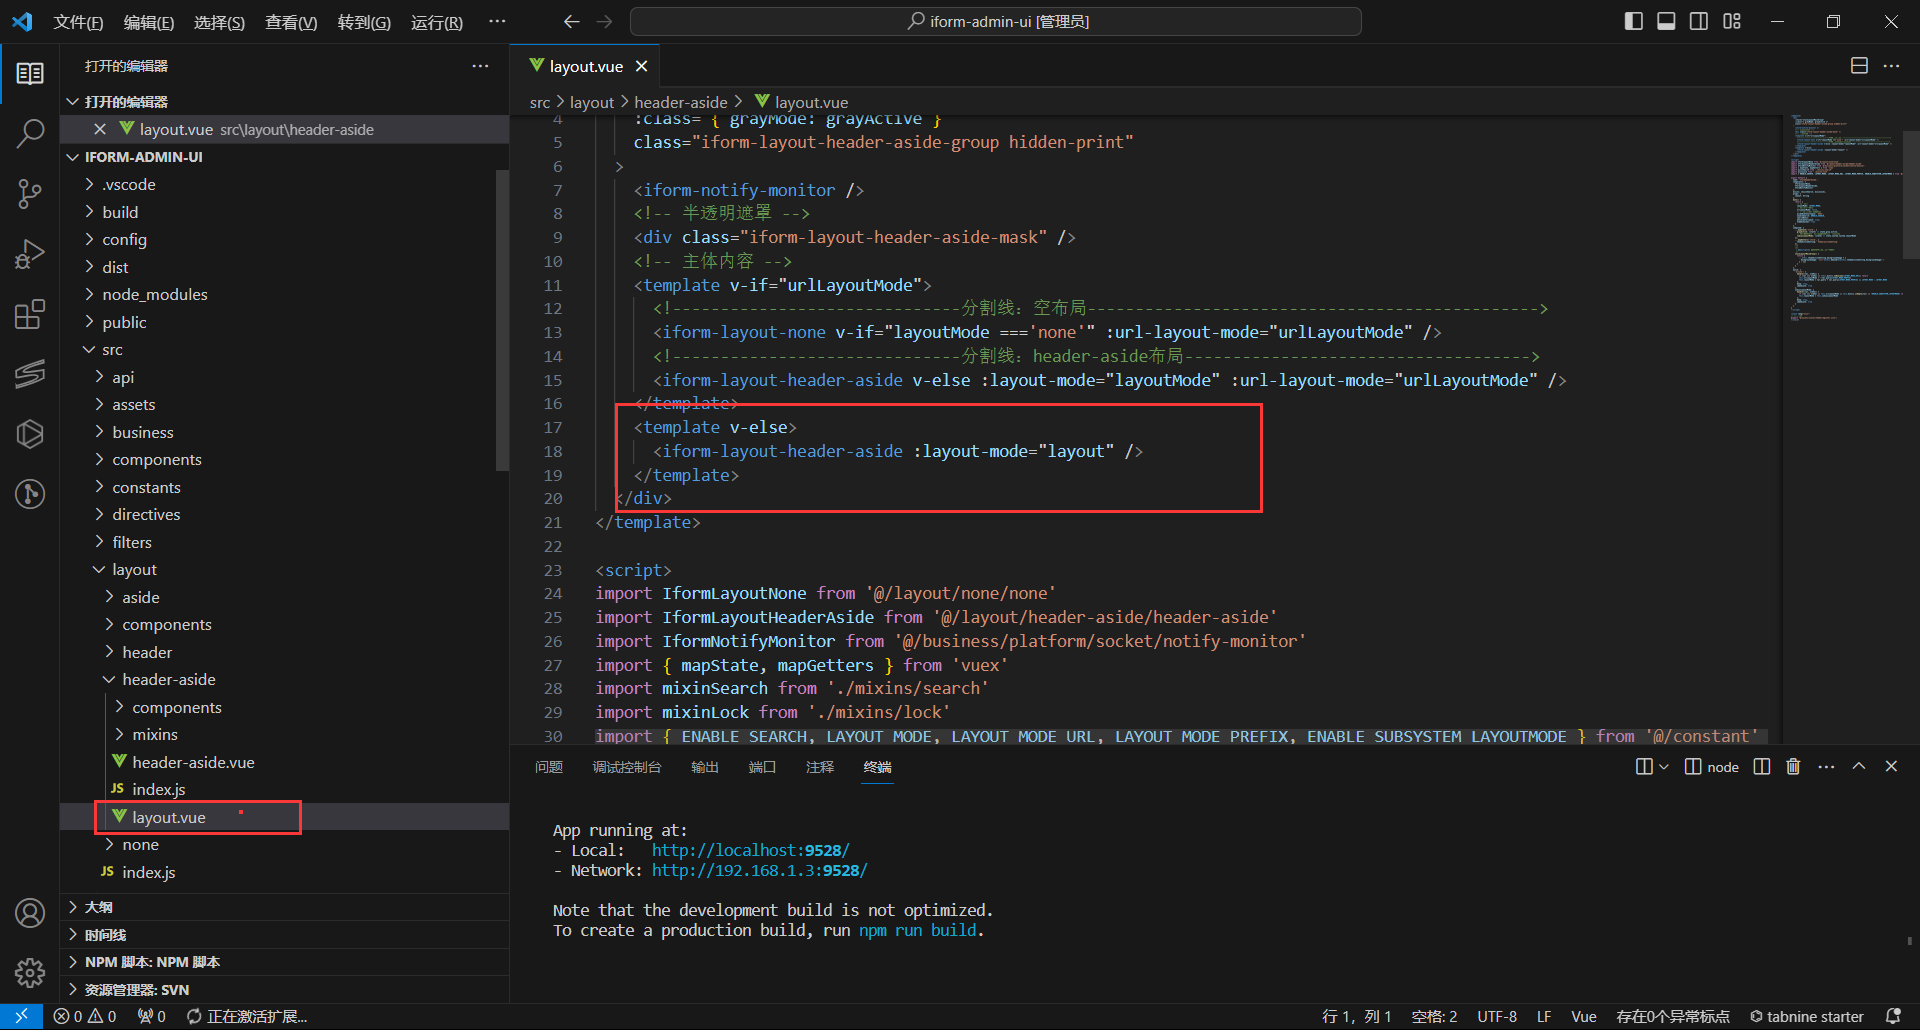Click the UTF-8 encoding status button
Viewport: 1920px width, 1030px height.
(x=1497, y=1016)
